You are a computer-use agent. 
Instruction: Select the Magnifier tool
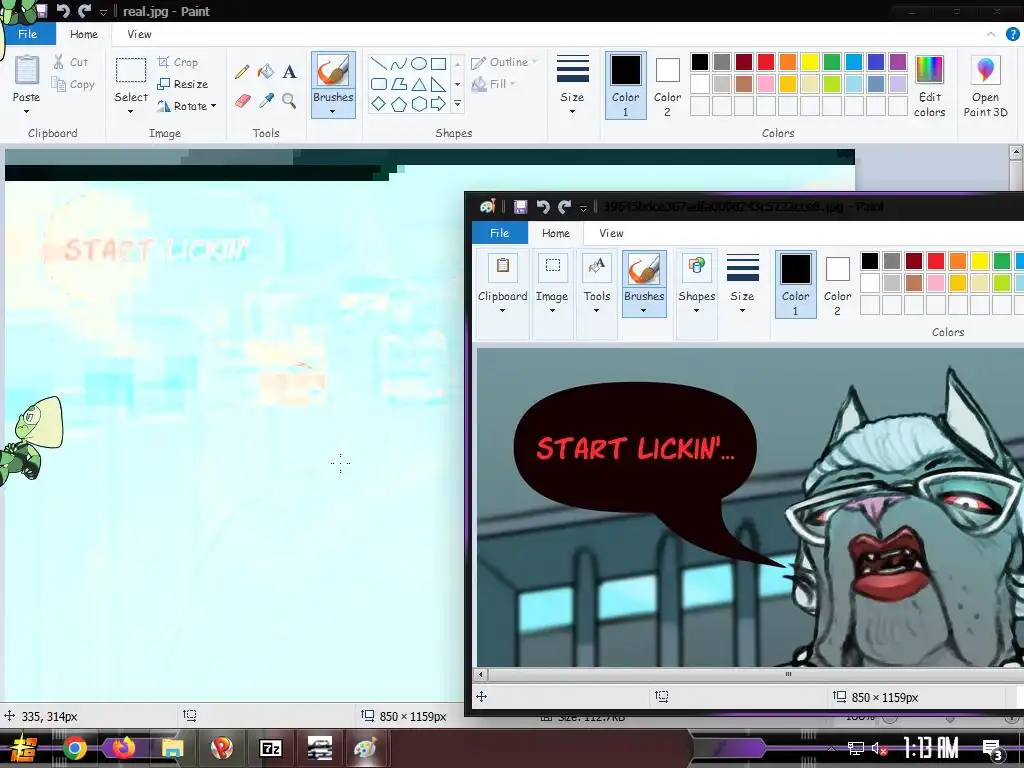(x=289, y=101)
